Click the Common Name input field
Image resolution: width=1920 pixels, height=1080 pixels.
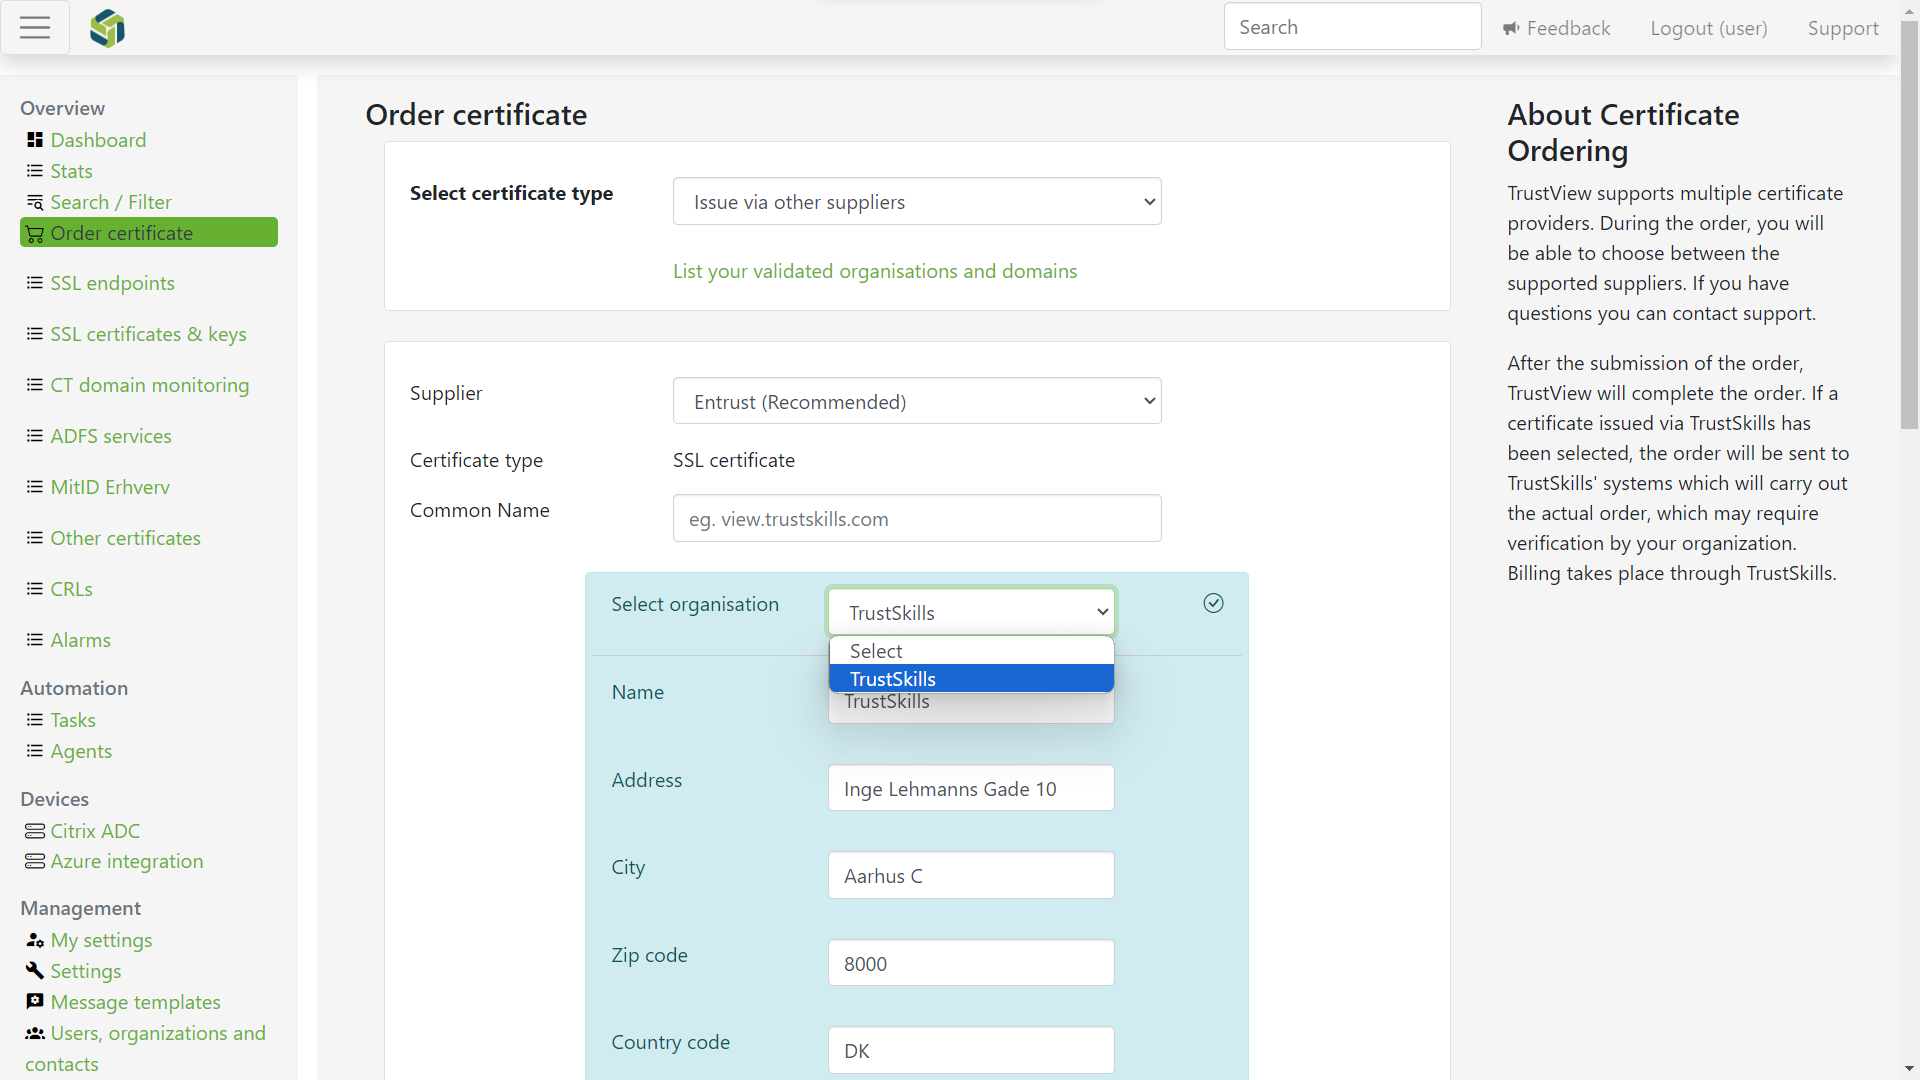(917, 519)
